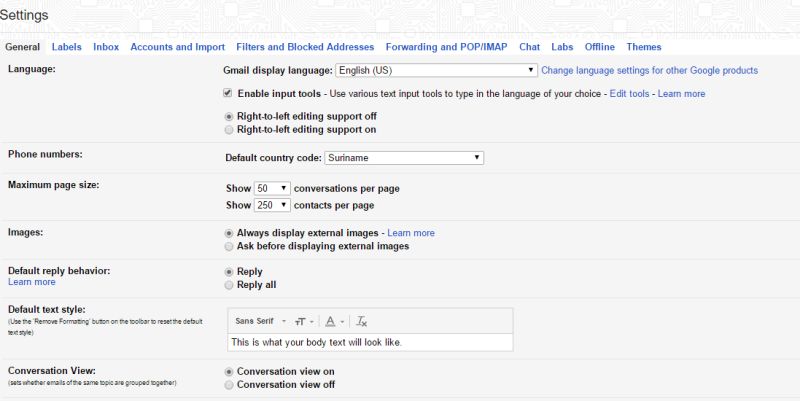This screenshot has width=800, height=401.
Task: Open Learn more link for input tools
Action: point(681,94)
